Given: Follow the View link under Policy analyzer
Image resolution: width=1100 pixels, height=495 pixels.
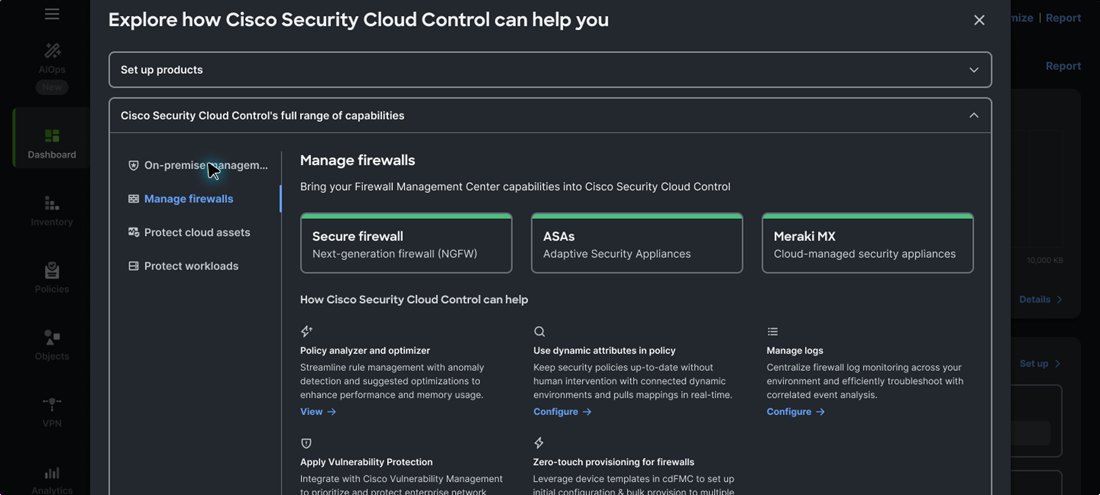Looking at the screenshot, I should [x=318, y=412].
